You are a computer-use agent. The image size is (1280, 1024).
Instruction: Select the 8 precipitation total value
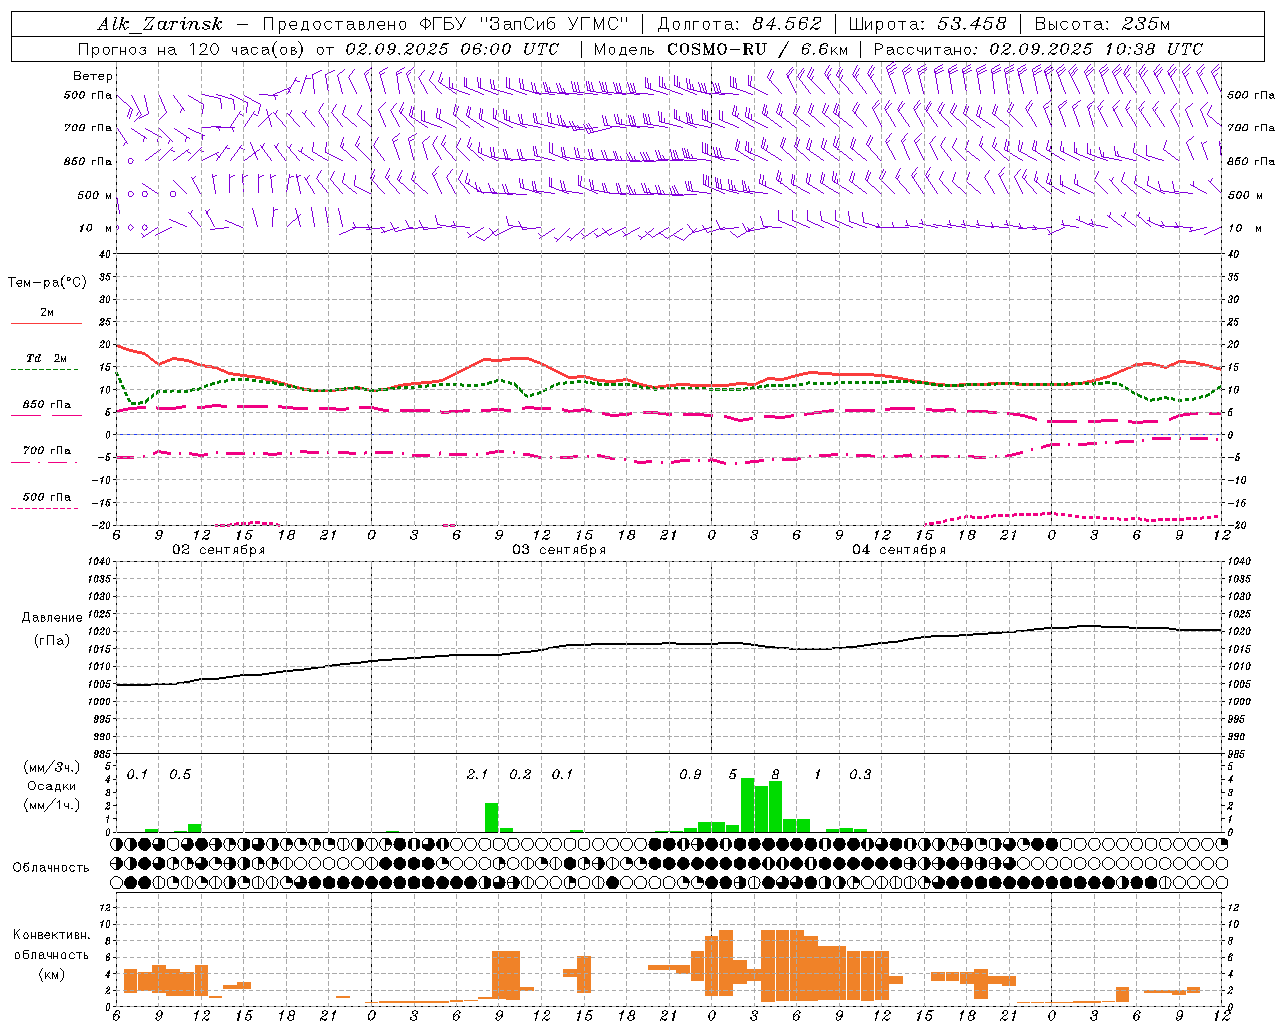pos(775,775)
